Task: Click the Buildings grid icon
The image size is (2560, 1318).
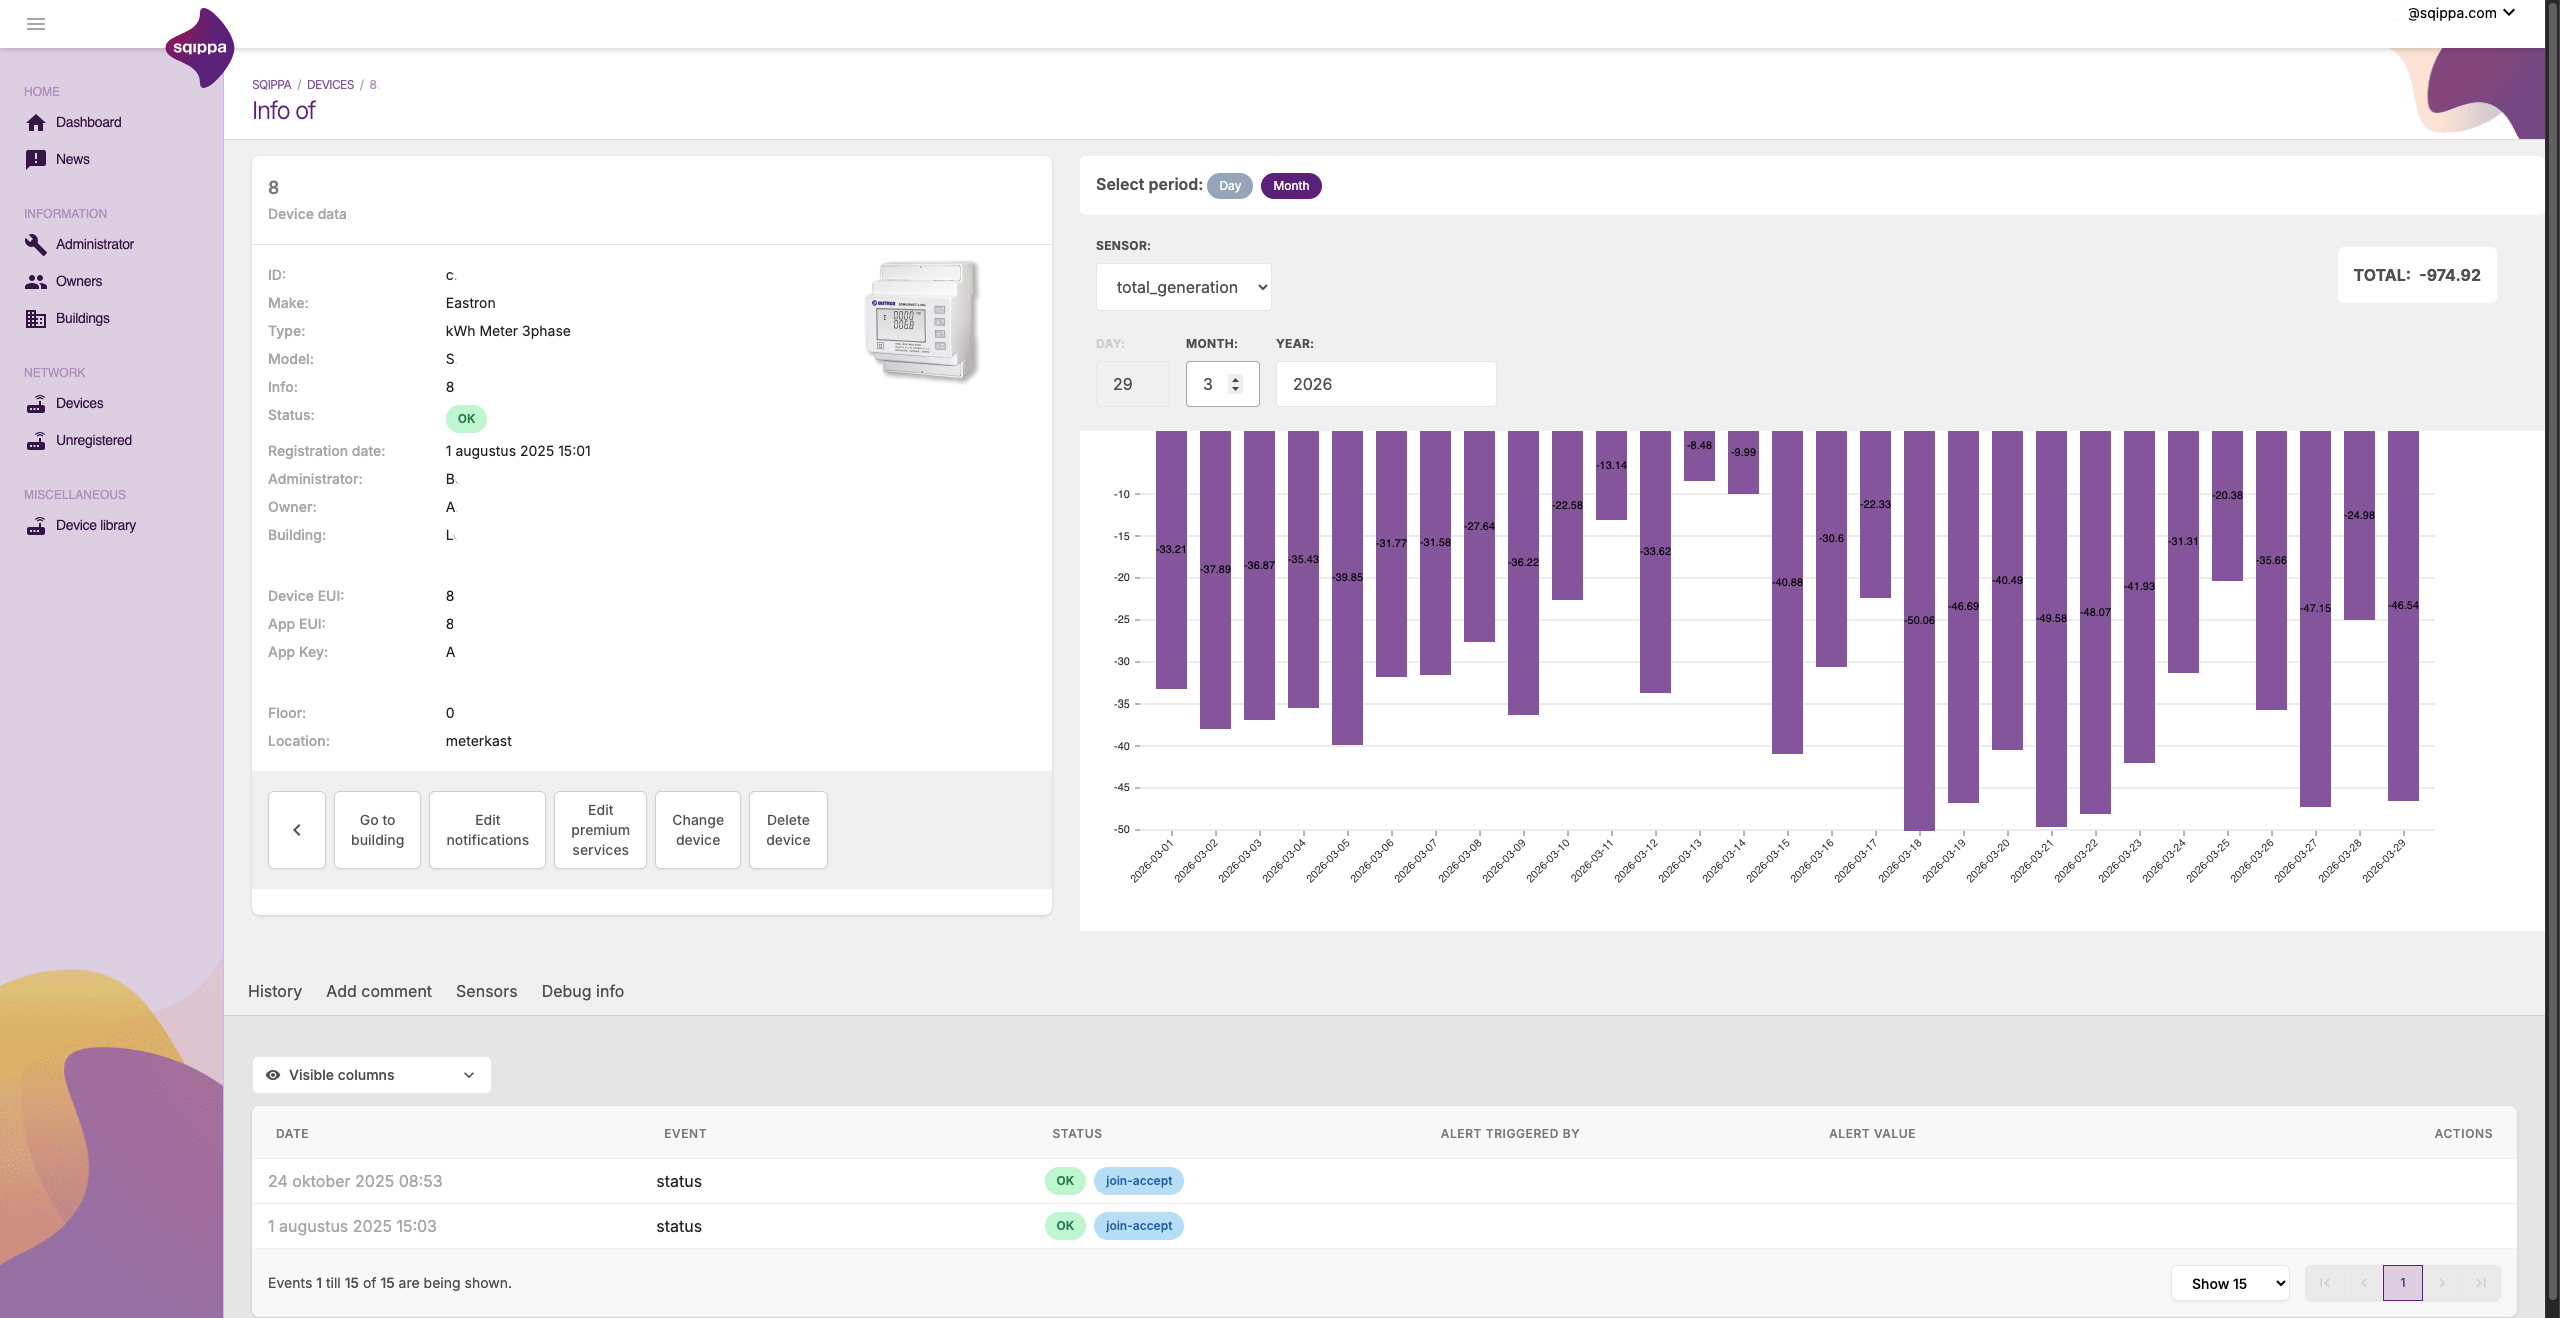Action: point(36,319)
